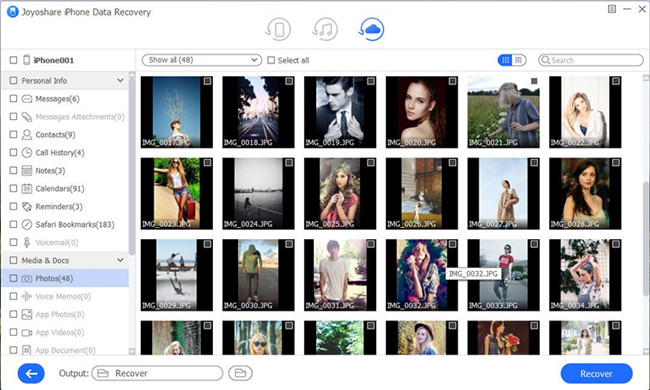Switch to grid thumbnail view
The image size is (650, 390).
(x=505, y=61)
